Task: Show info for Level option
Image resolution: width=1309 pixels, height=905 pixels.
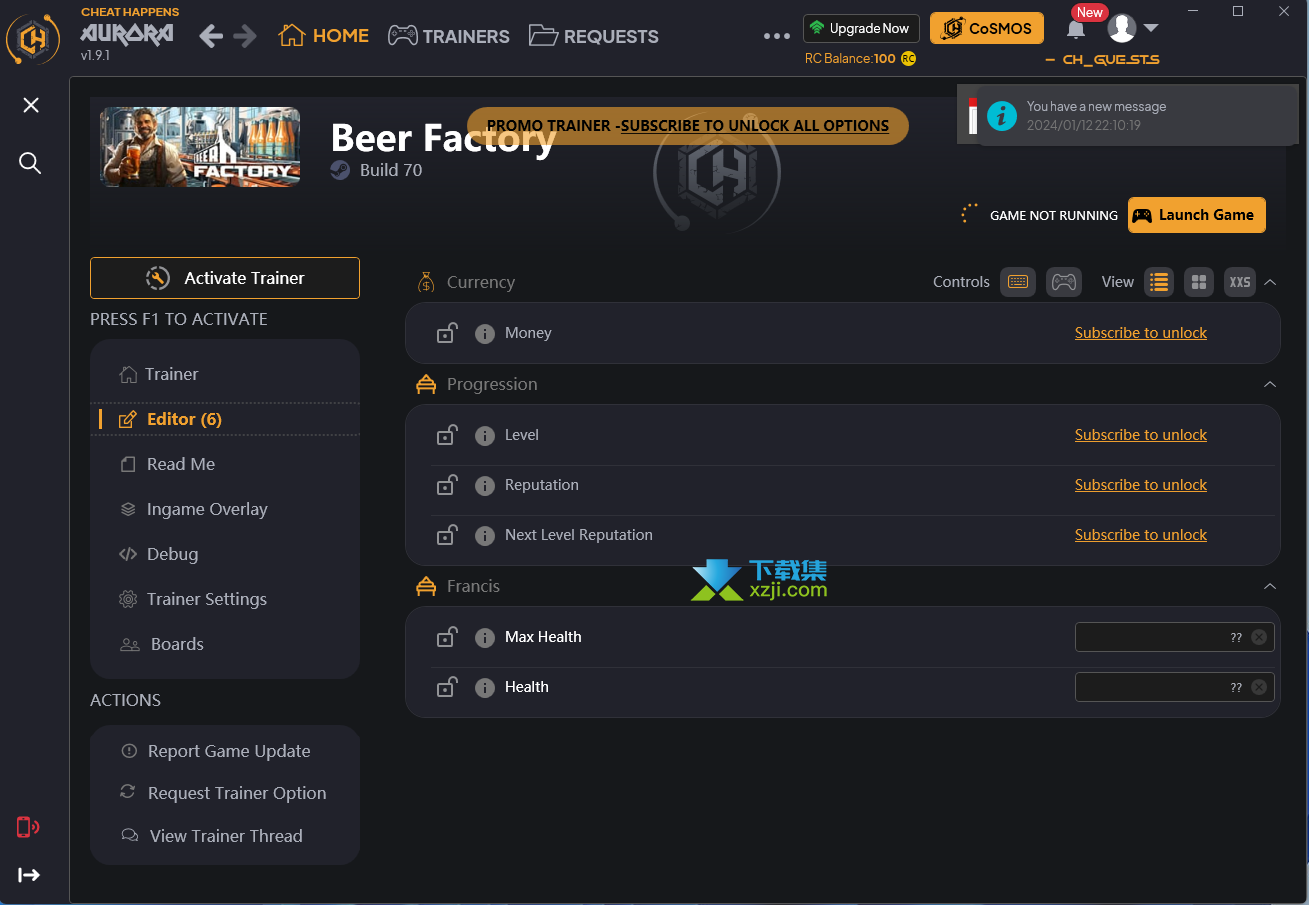Action: tap(485, 436)
